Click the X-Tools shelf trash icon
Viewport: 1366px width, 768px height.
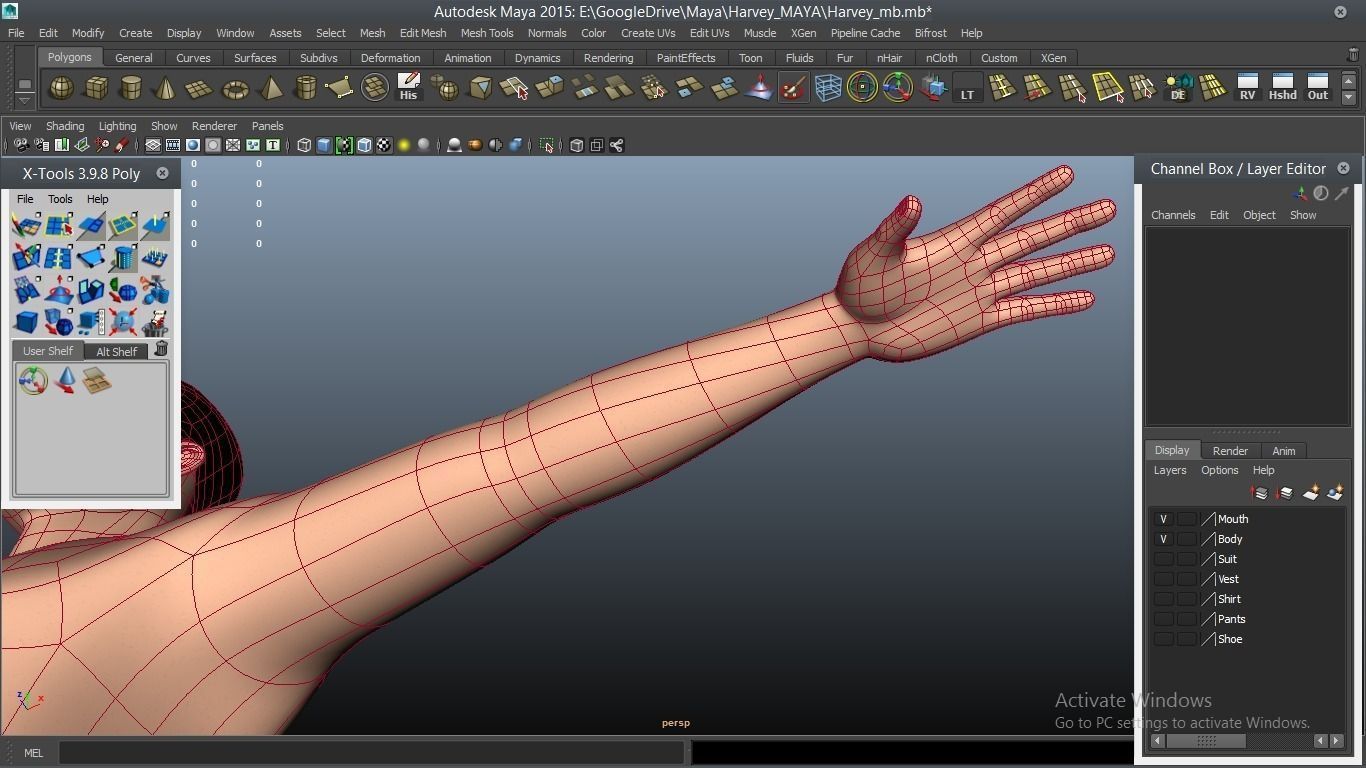pos(161,349)
